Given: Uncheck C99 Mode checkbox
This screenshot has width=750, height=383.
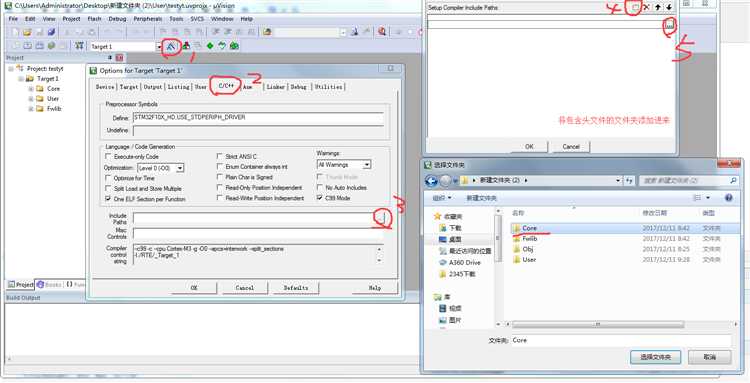Looking at the screenshot, I should click(x=320, y=198).
